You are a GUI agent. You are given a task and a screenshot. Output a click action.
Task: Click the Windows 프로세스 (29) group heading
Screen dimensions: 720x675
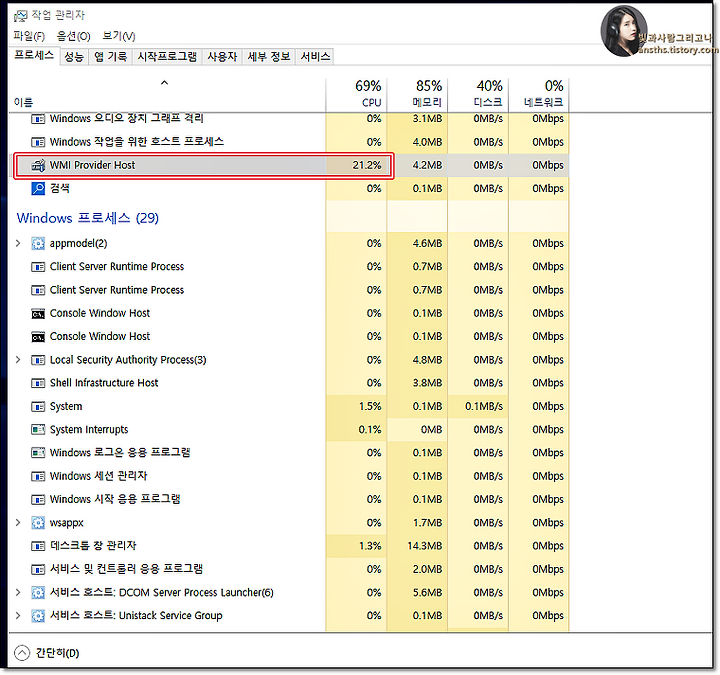pos(88,218)
